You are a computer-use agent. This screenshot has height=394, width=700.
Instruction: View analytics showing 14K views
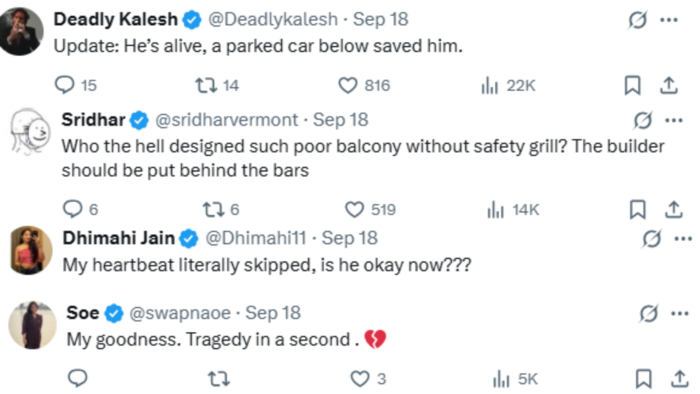click(x=513, y=209)
